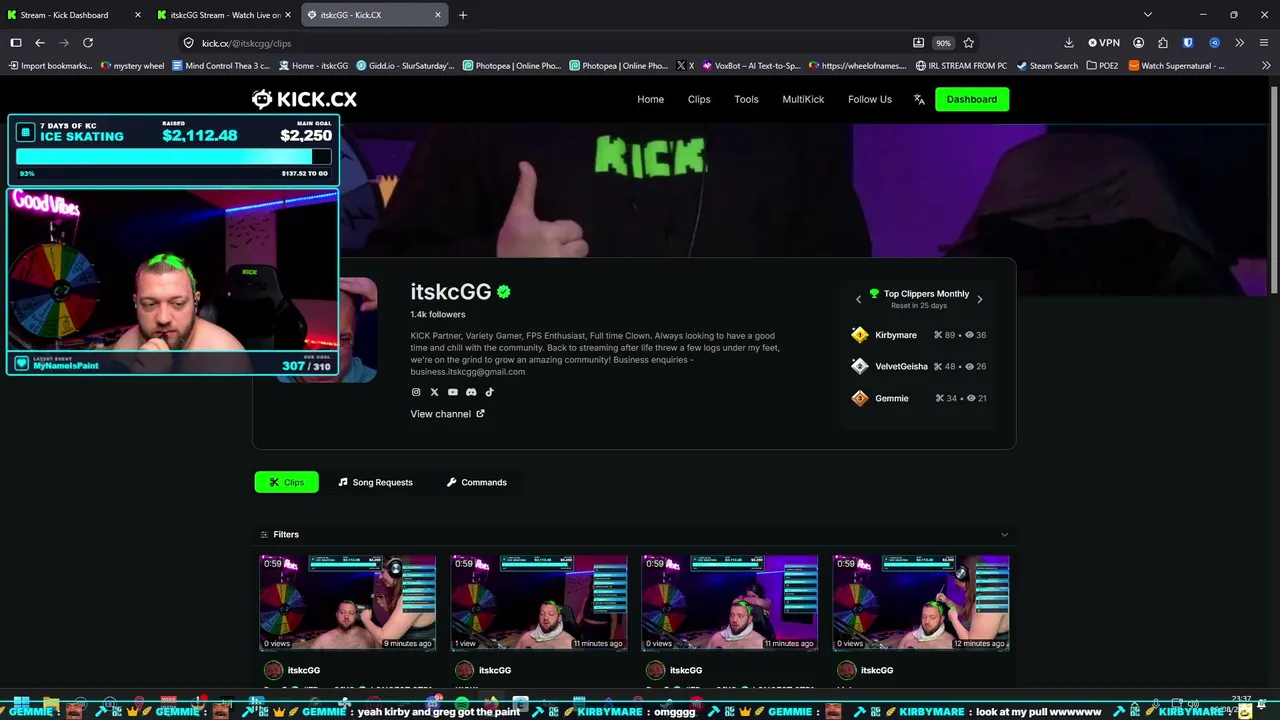
Task: Click the page vertical scrollbar thumb
Action: [x=1274, y=190]
